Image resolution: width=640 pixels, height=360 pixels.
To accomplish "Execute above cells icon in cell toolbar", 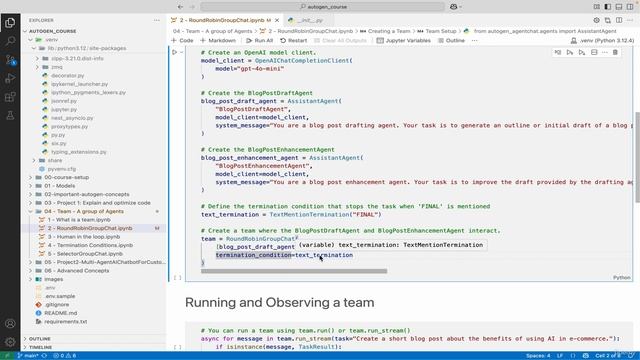I will click(570, 52).
